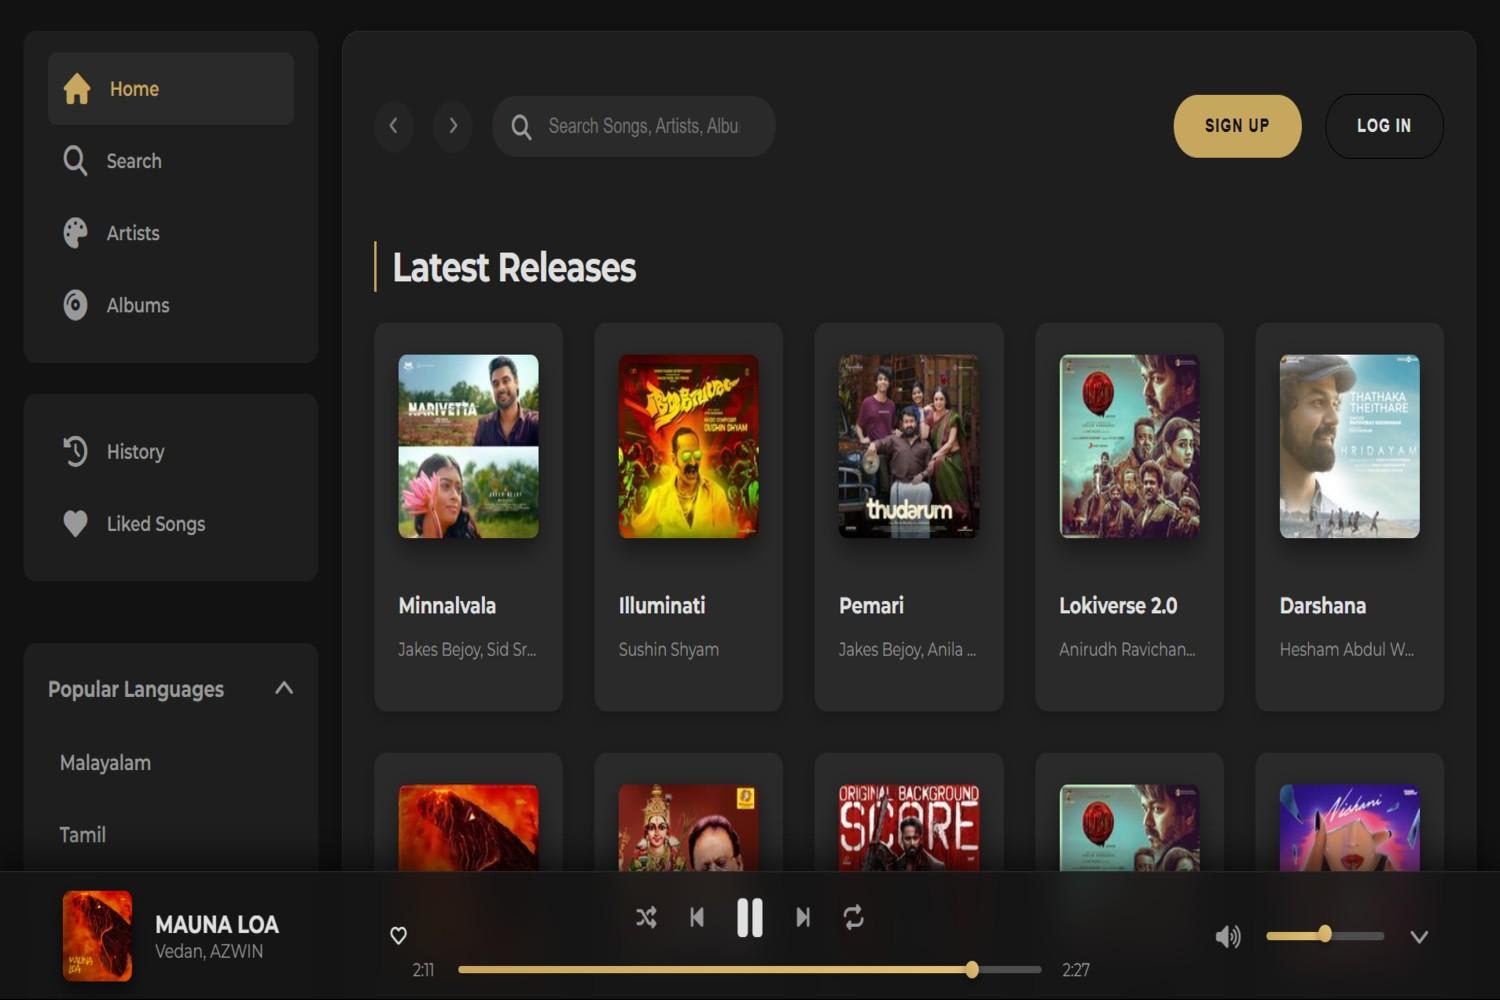Toggle shuffle playback

point(646,917)
